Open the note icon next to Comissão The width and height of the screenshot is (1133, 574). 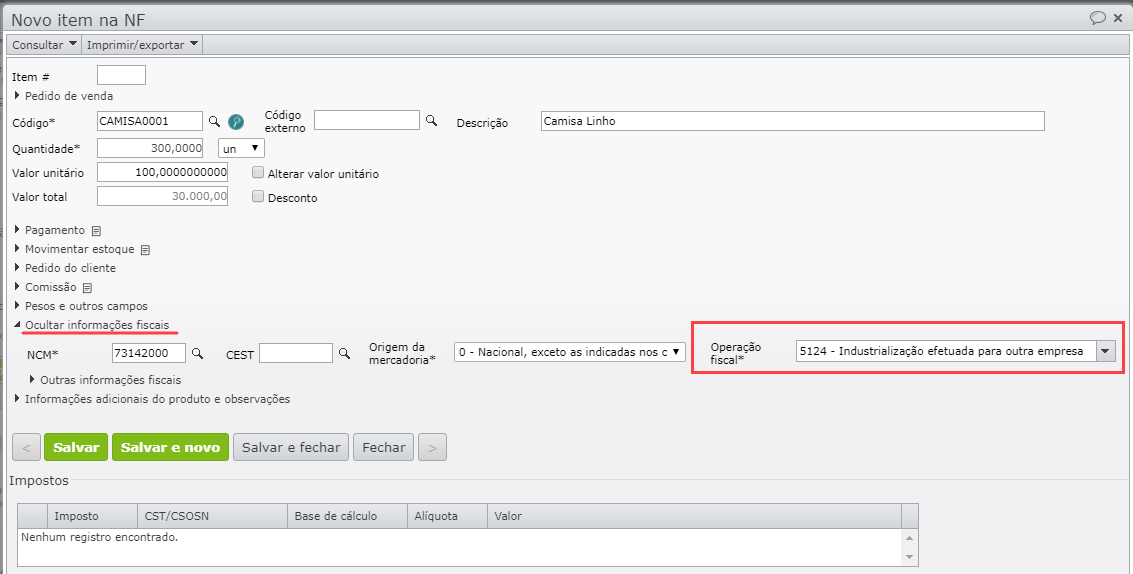click(x=87, y=288)
